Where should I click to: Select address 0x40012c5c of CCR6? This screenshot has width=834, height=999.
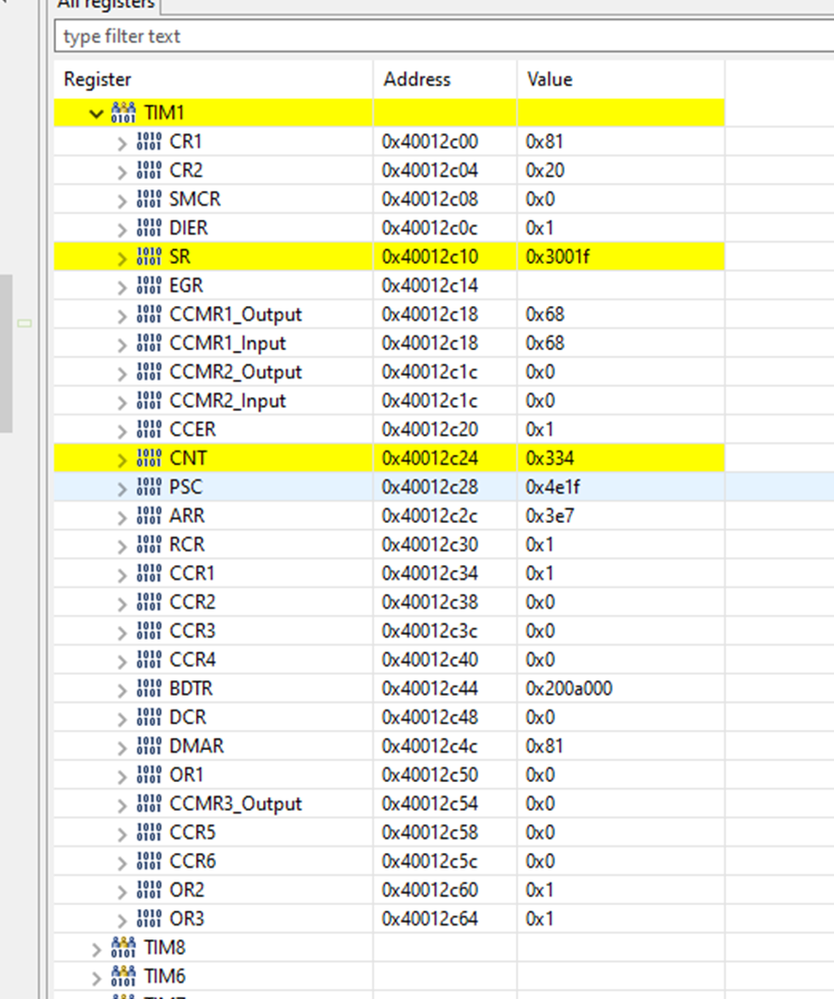pyautogui.click(x=430, y=861)
